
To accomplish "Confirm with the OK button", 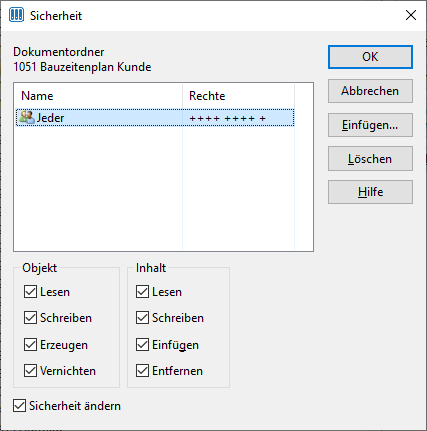I will (x=370, y=57).
